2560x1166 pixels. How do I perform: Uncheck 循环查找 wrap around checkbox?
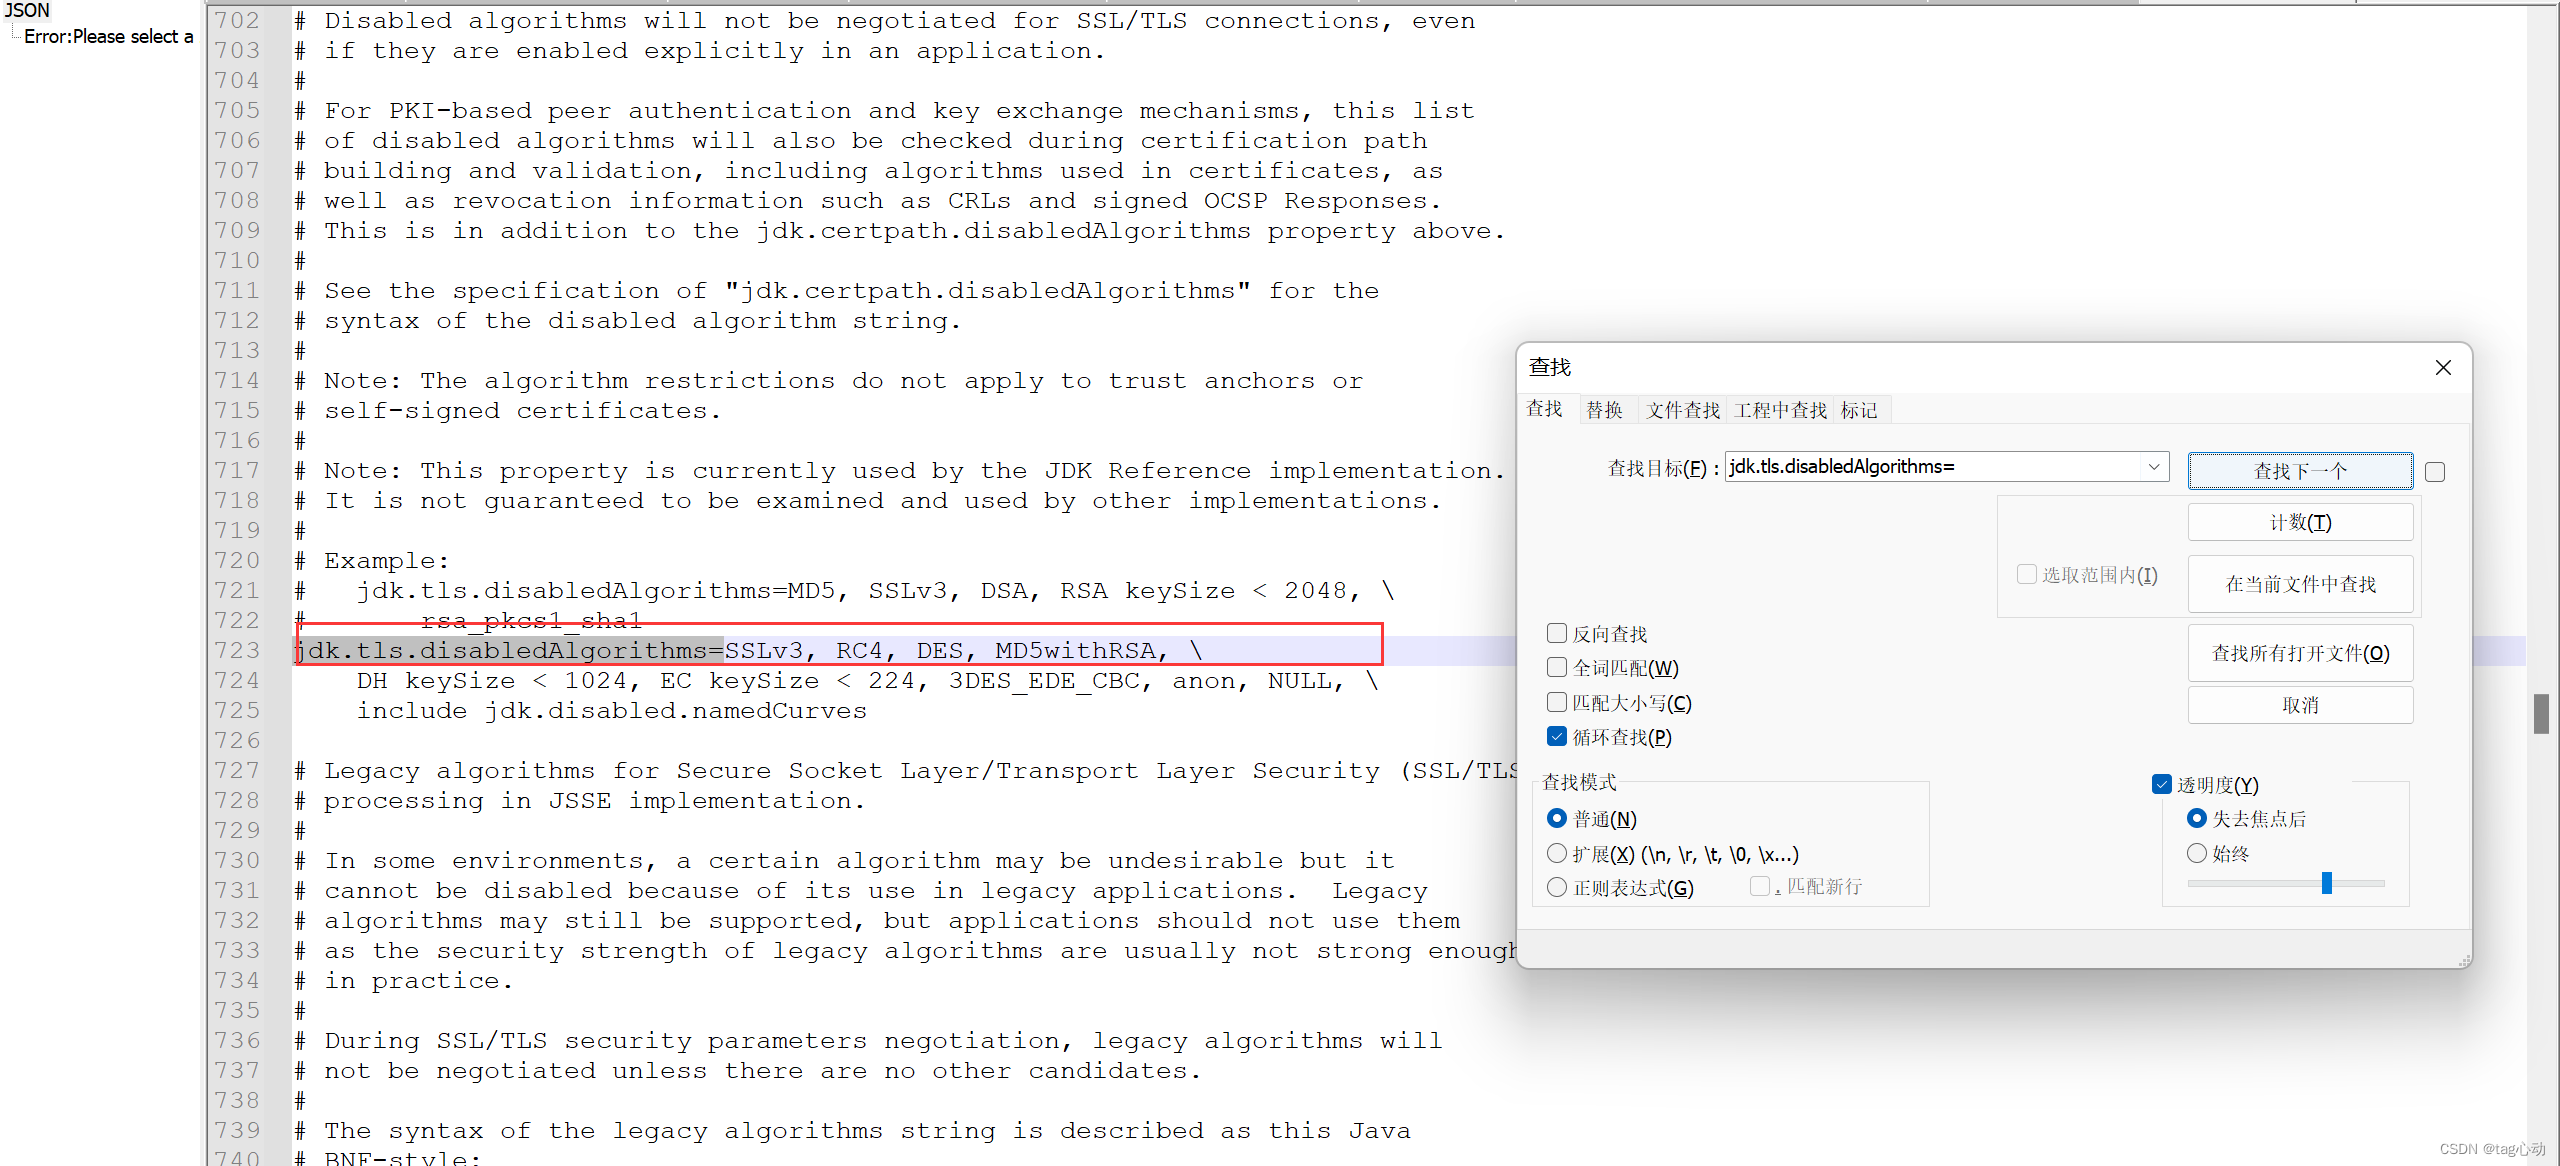(1557, 737)
